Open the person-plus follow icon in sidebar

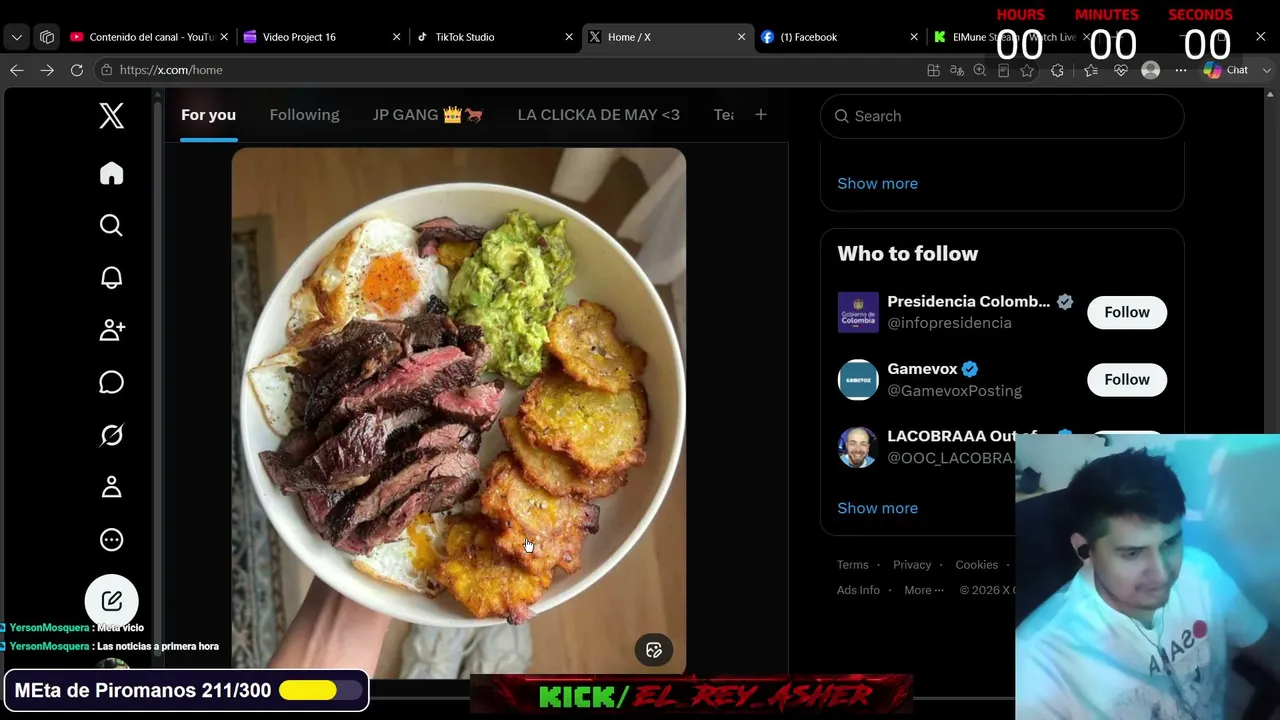pos(111,330)
